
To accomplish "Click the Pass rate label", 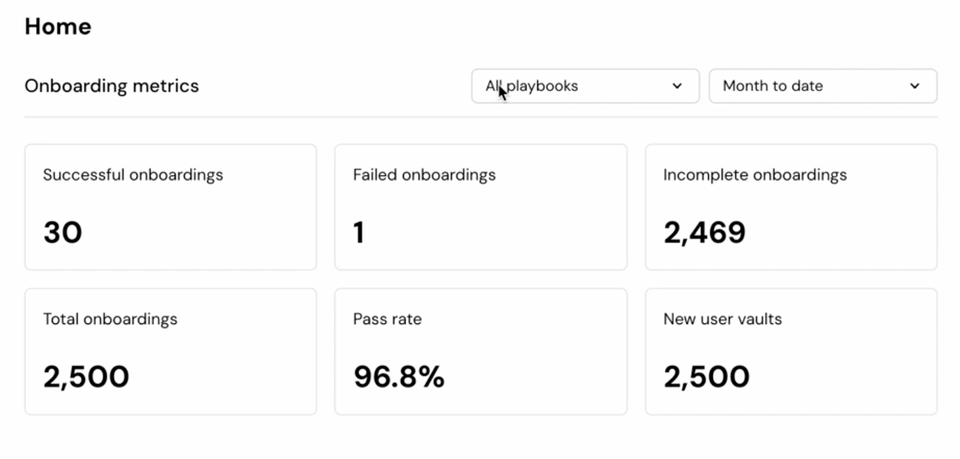I will pos(387,320).
